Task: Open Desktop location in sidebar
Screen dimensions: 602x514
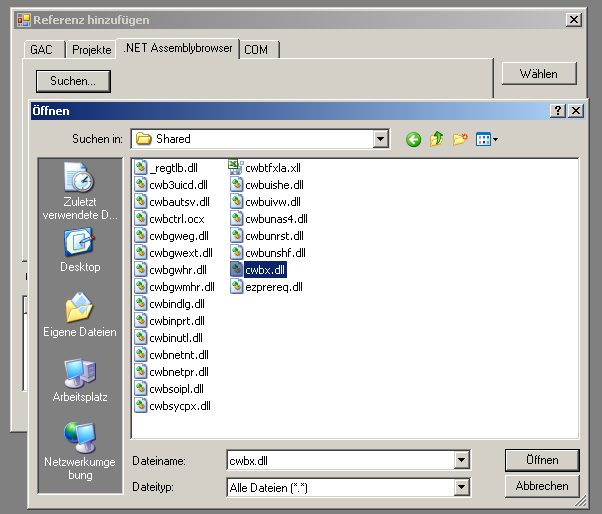Action: pos(80,250)
